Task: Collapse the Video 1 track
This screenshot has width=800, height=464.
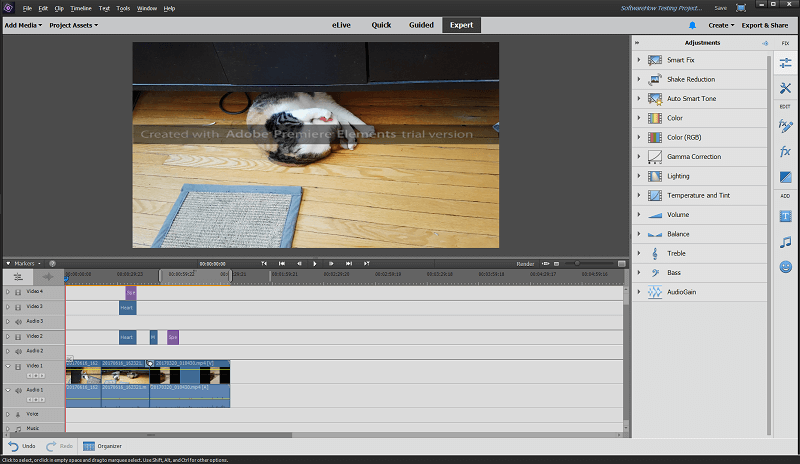Action: point(8,366)
